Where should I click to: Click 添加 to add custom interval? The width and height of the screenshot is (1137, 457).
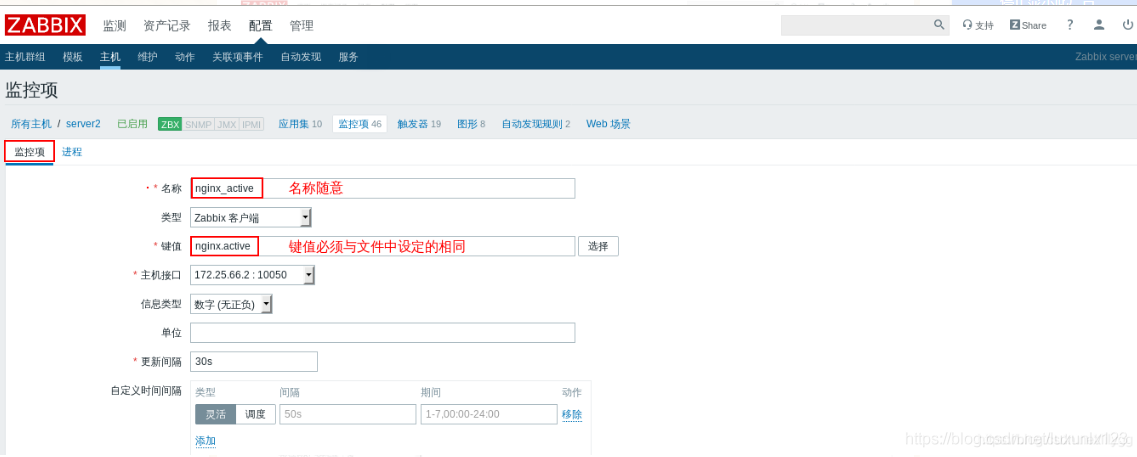pyautogui.click(x=205, y=440)
